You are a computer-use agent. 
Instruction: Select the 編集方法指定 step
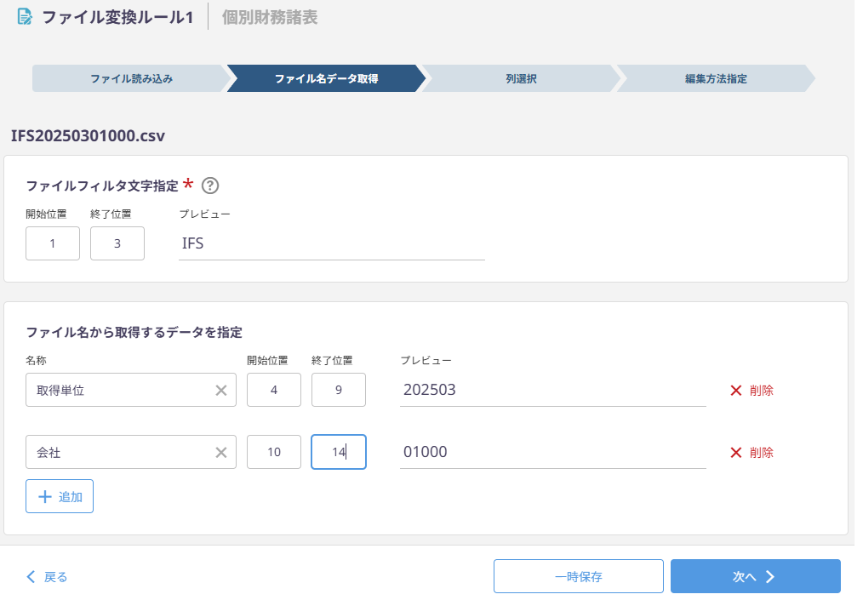click(715, 79)
